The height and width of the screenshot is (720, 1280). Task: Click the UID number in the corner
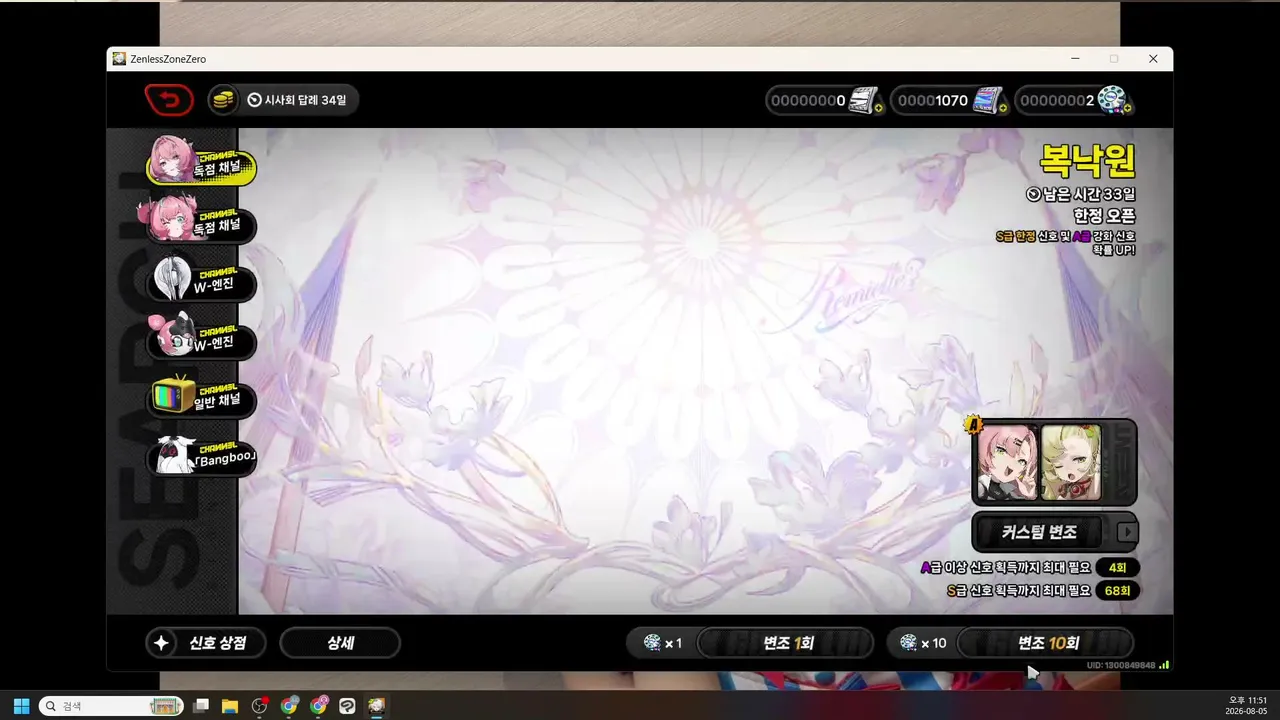coord(1121,665)
